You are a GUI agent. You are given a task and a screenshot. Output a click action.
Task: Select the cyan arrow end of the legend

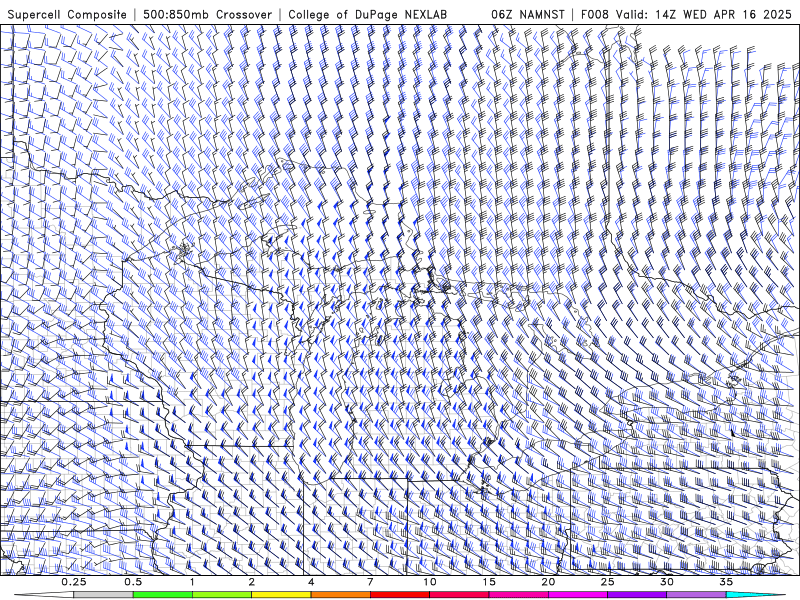756,595
